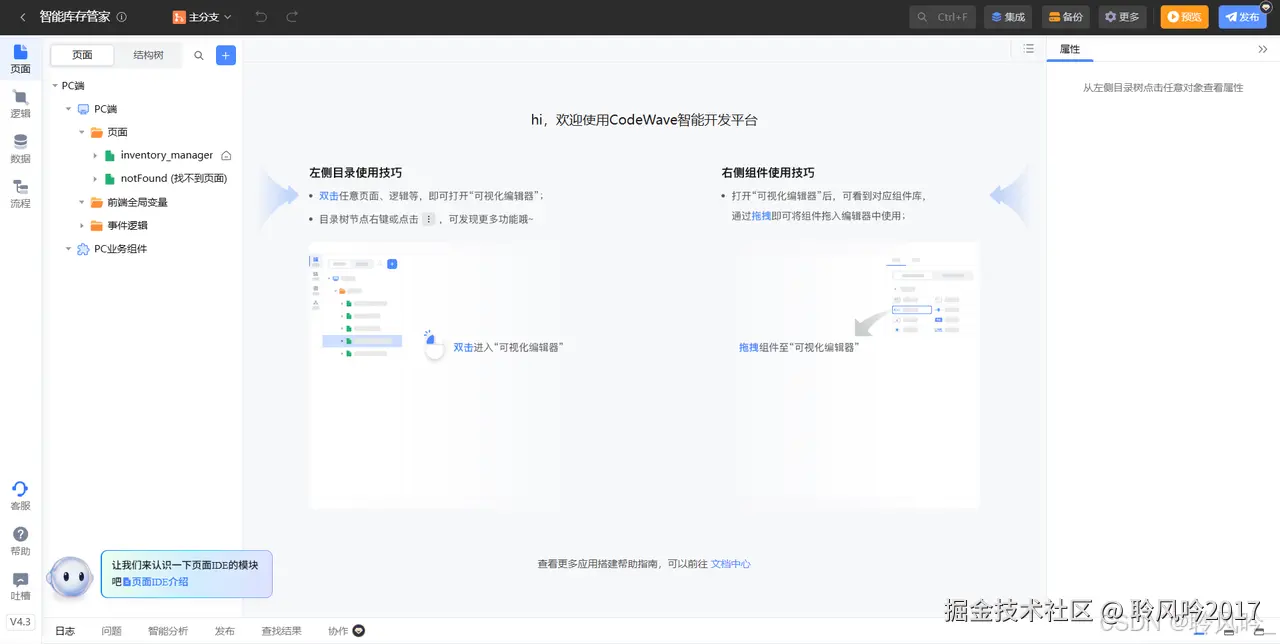Click the undo arrow in the top bar
Viewport: 1280px width, 644px height.
[x=261, y=17]
